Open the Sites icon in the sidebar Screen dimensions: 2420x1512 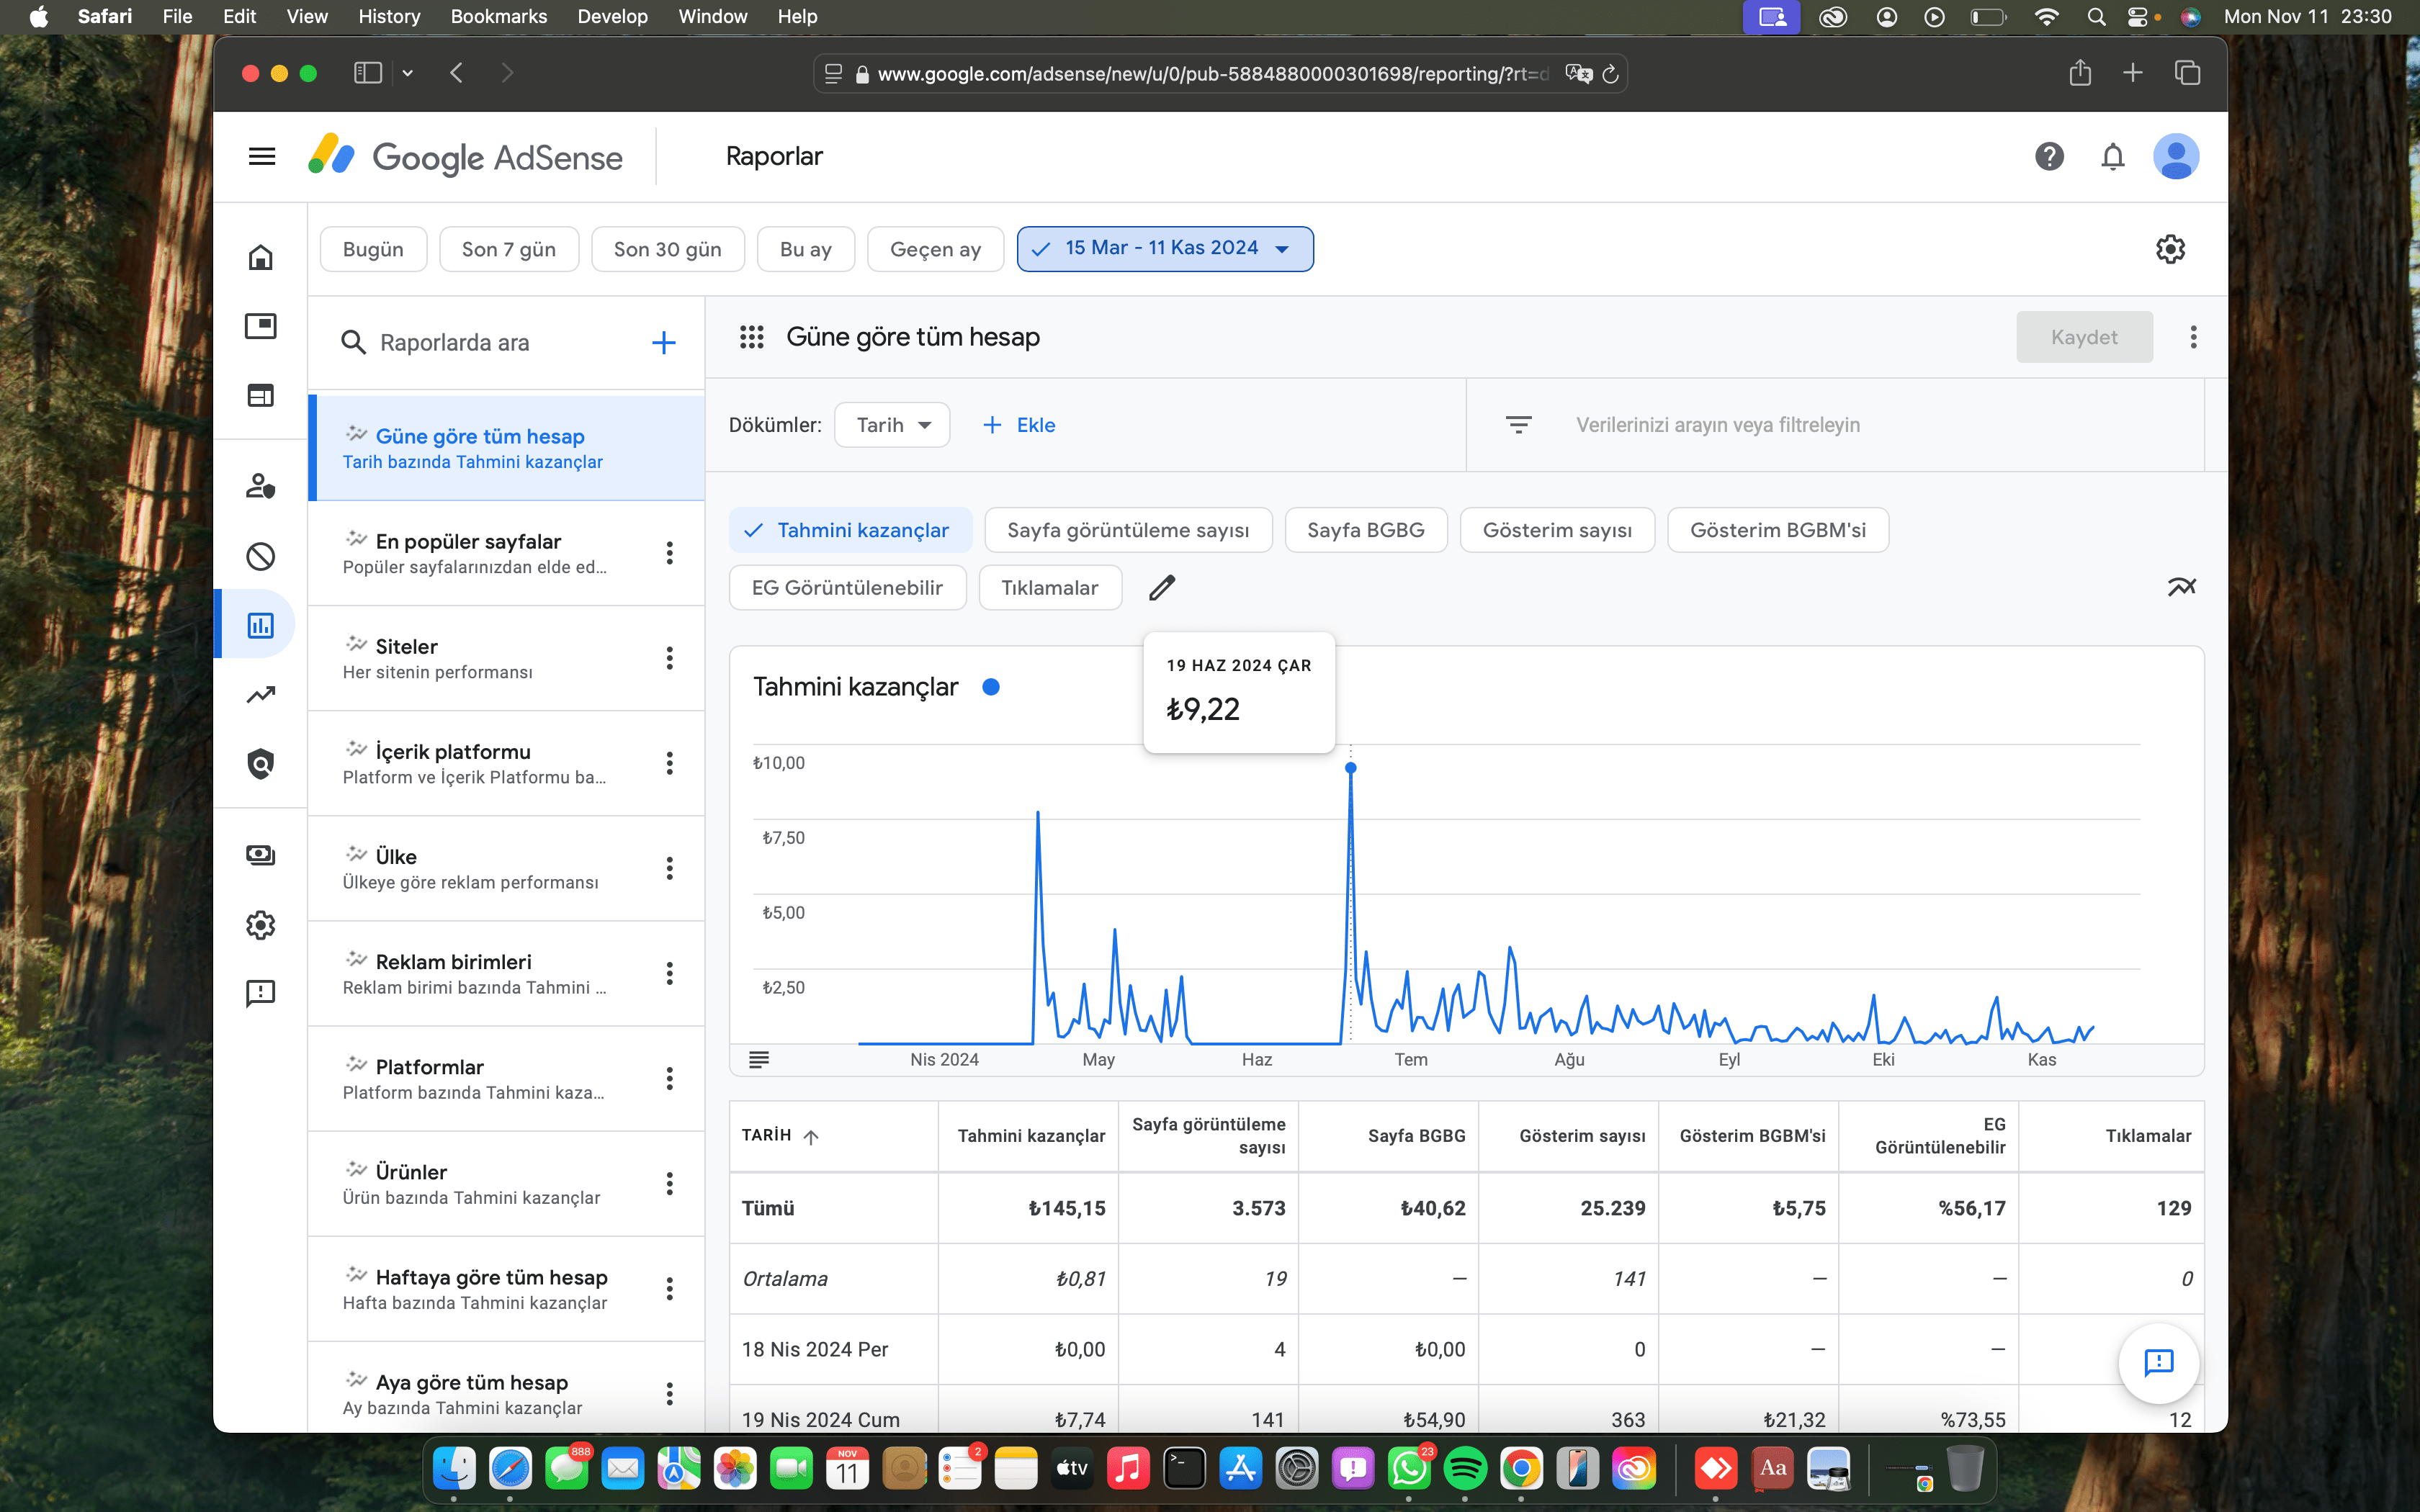(260, 395)
